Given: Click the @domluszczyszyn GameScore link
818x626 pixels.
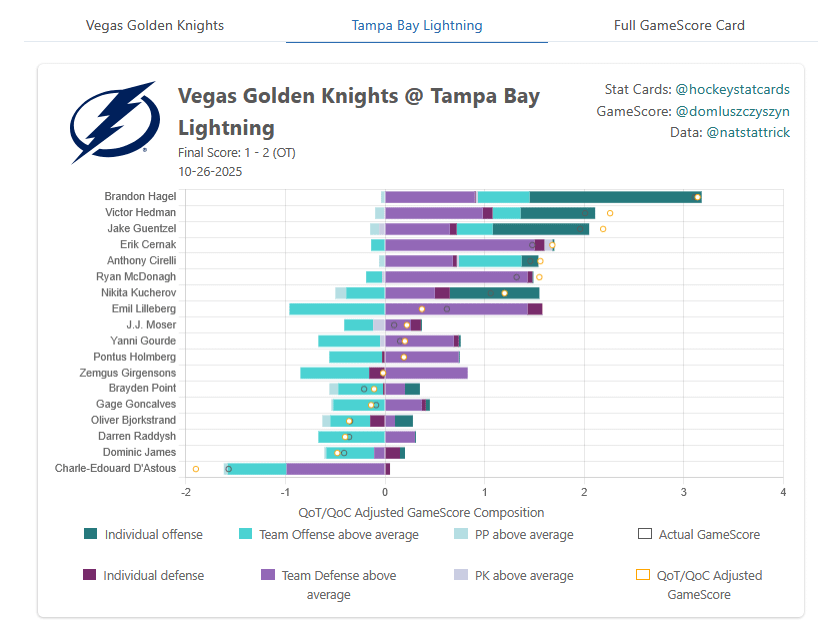Looking at the screenshot, I should [x=734, y=111].
